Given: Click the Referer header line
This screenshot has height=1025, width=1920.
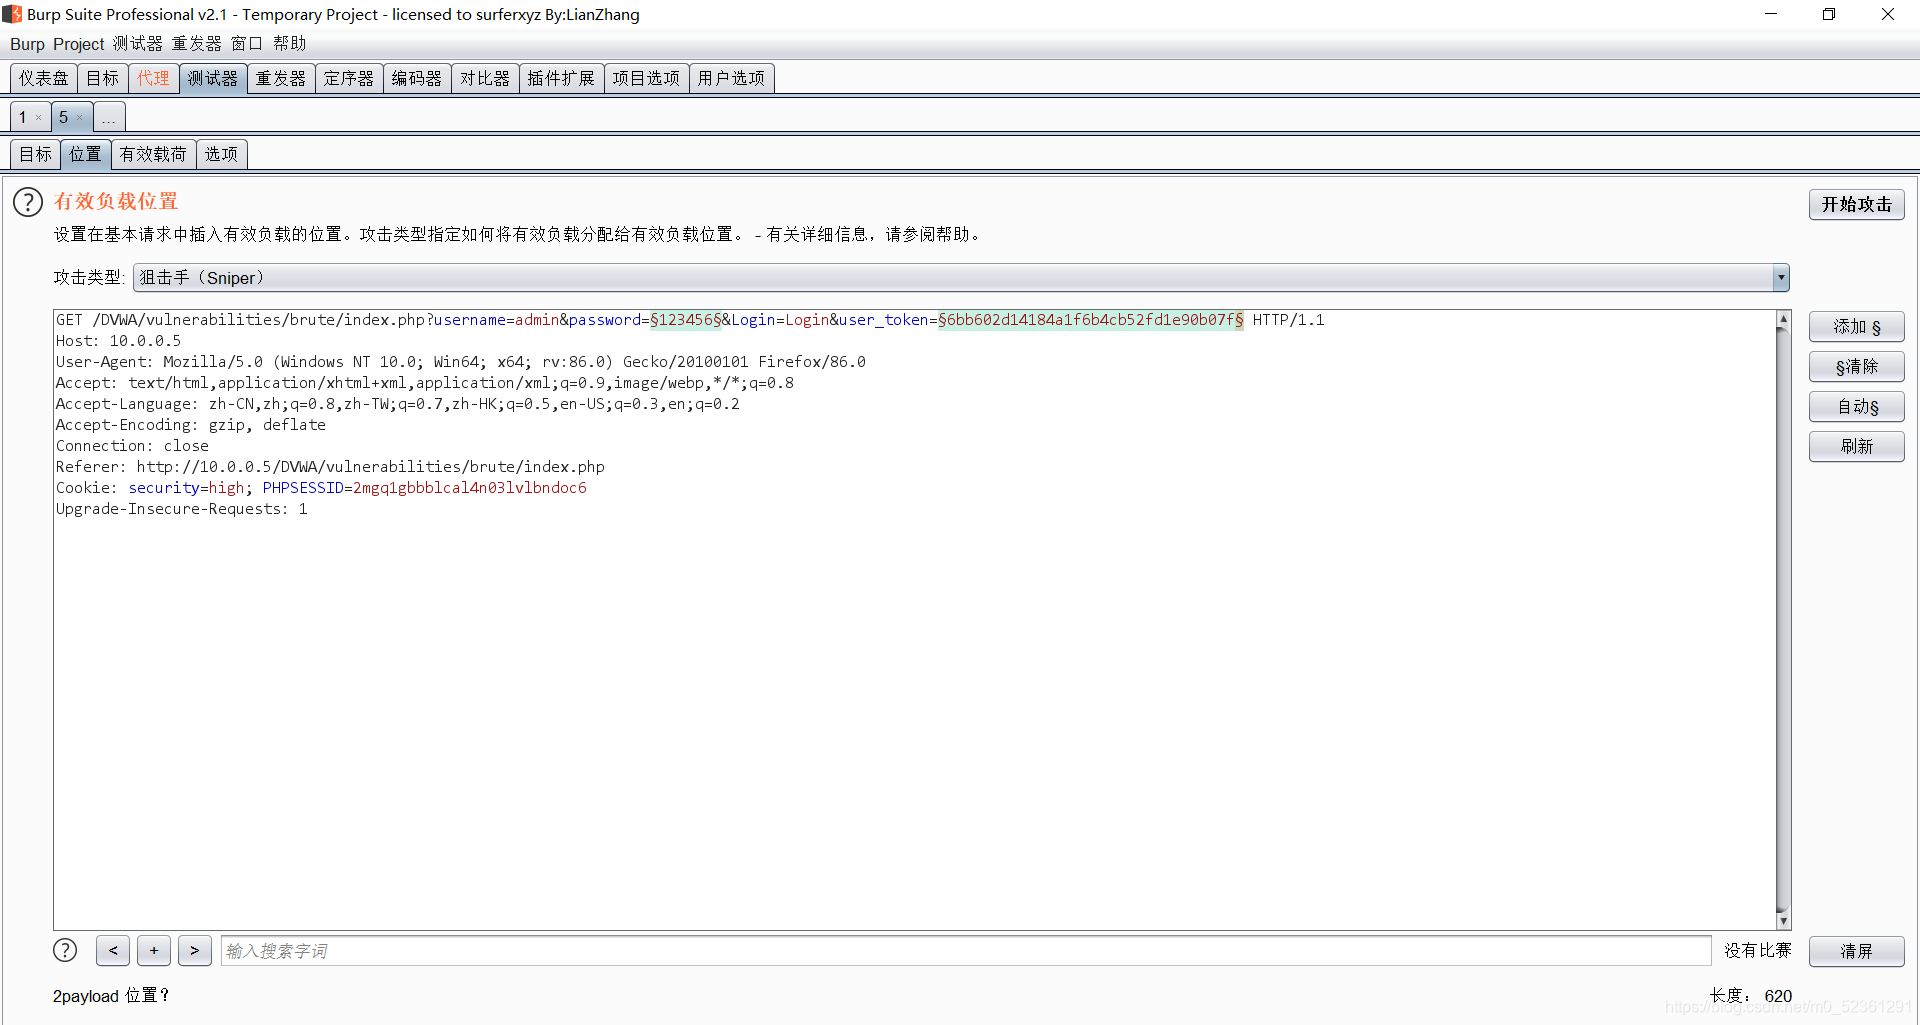Looking at the screenshot, I should pyautogui.click(x=330, y=467).
